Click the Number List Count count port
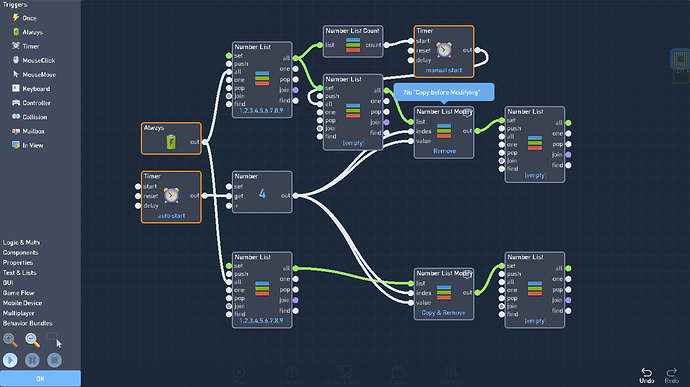The height and width of the screenshot is (387, 690). (386, 44)
